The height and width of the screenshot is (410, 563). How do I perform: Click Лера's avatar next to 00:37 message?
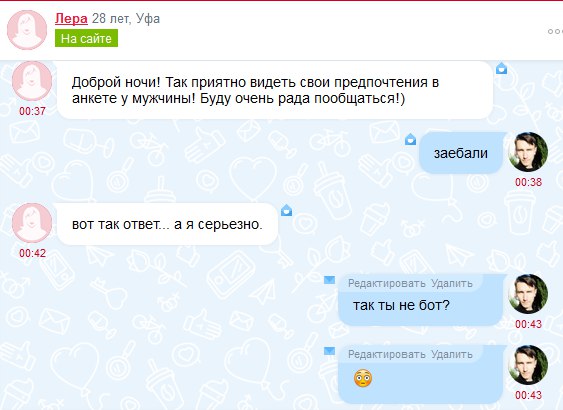click(x=32, y=81)
